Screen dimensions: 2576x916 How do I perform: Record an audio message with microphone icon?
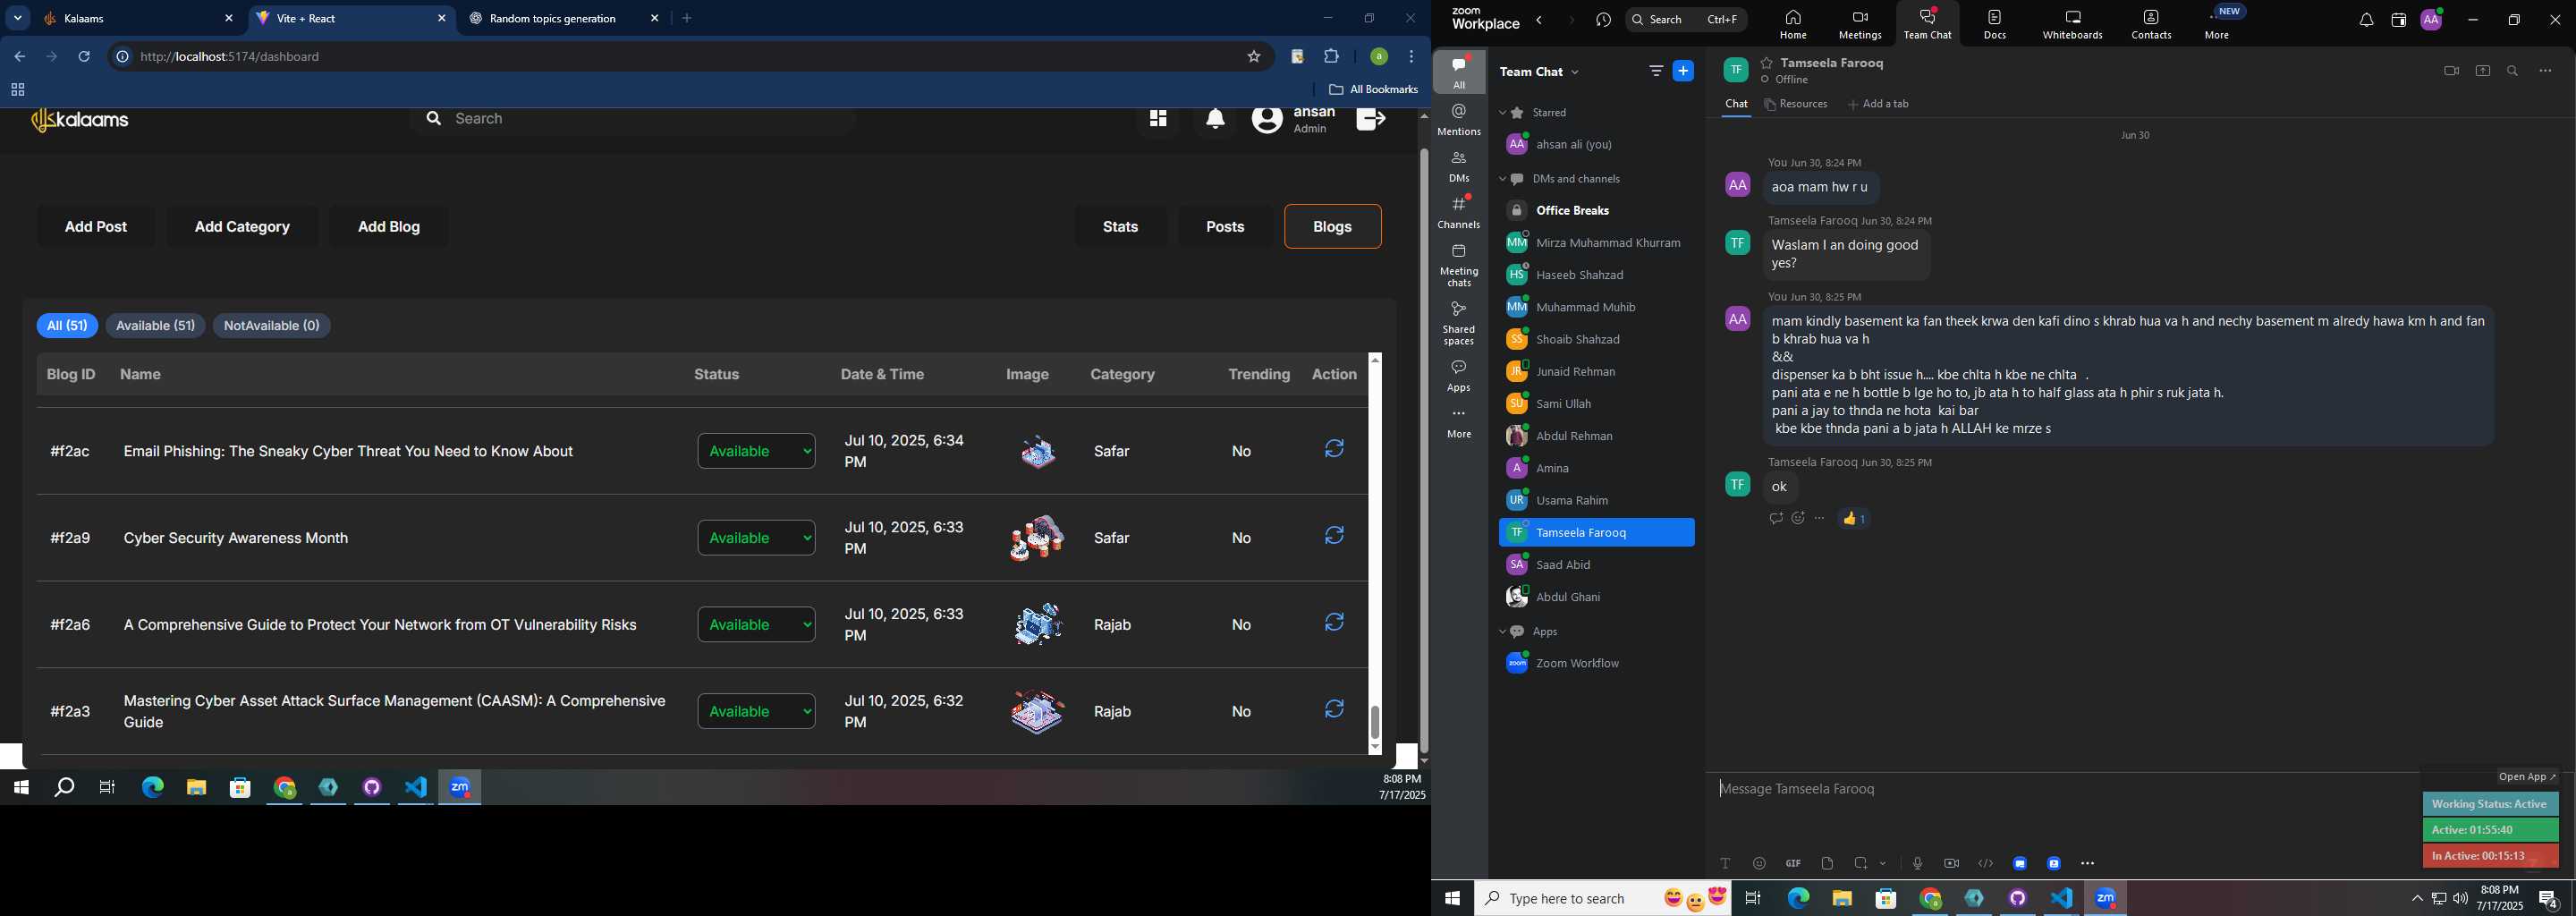coord(1917,864)
